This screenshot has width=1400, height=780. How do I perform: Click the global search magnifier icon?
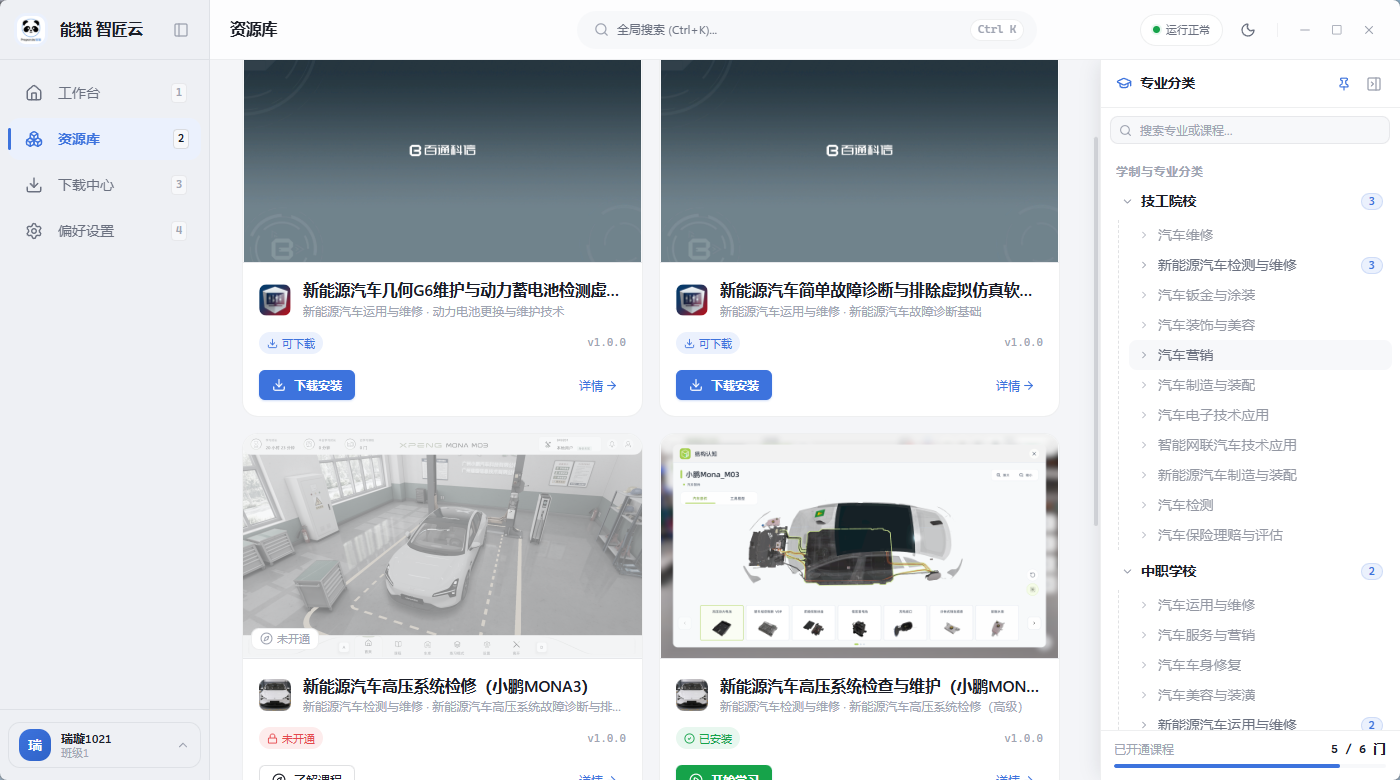(602, 30)
